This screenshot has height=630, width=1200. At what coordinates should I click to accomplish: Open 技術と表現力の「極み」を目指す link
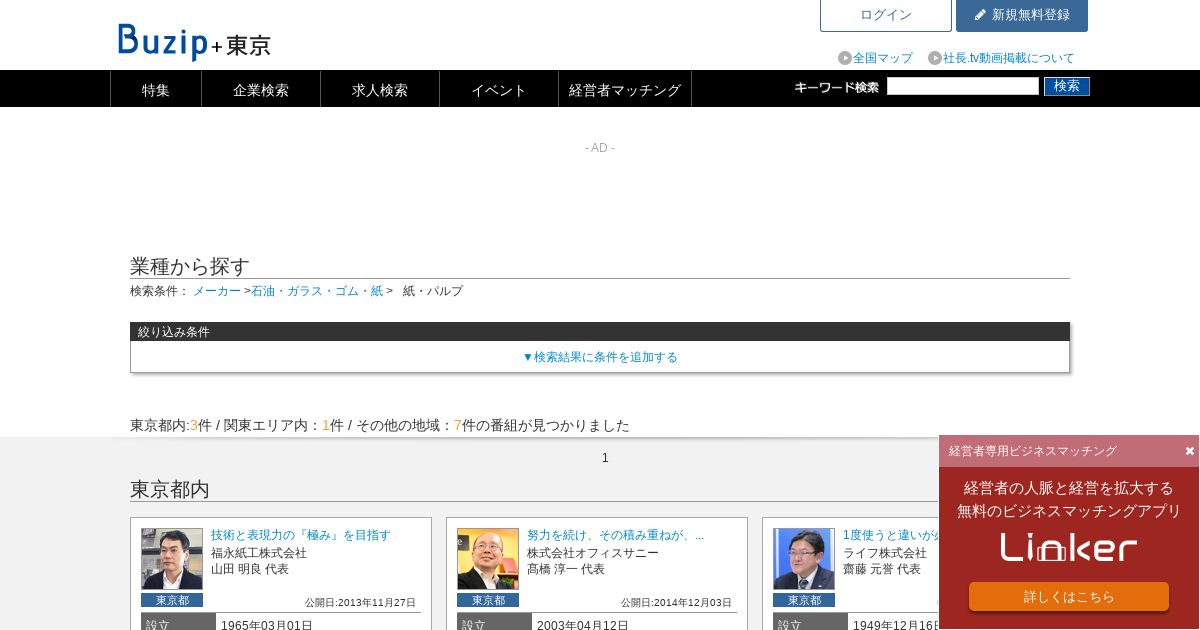pyautogui.click(x=301, y=535)
